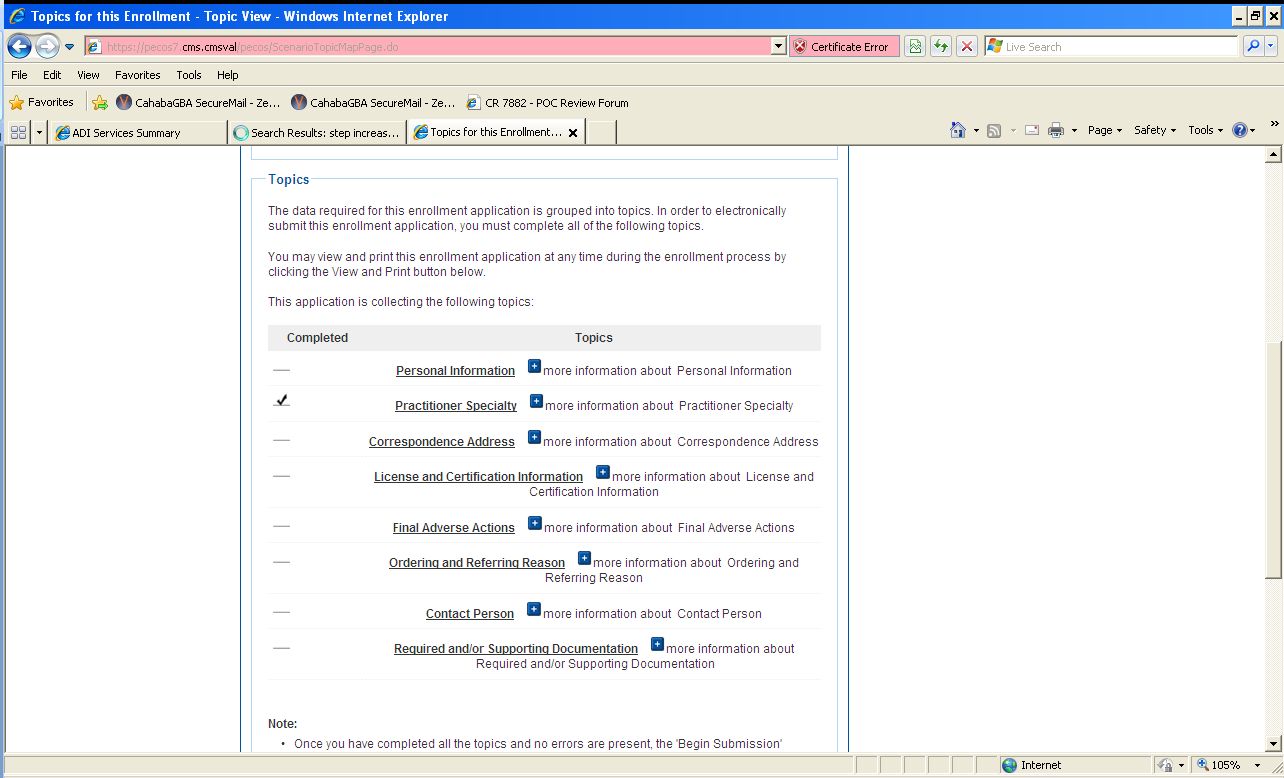
Task: Click the RSS feeds icon
Action: 994,130
